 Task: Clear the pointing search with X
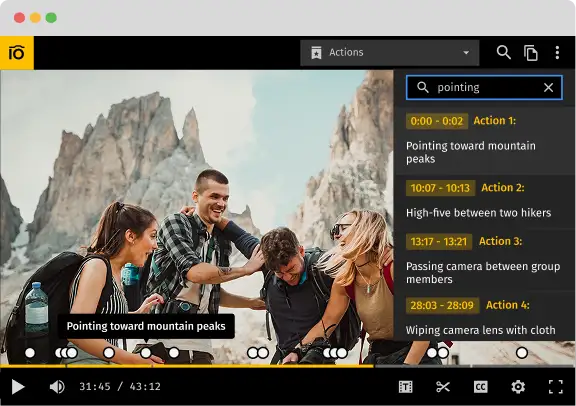pyautogui.click(x=548, y=87)
